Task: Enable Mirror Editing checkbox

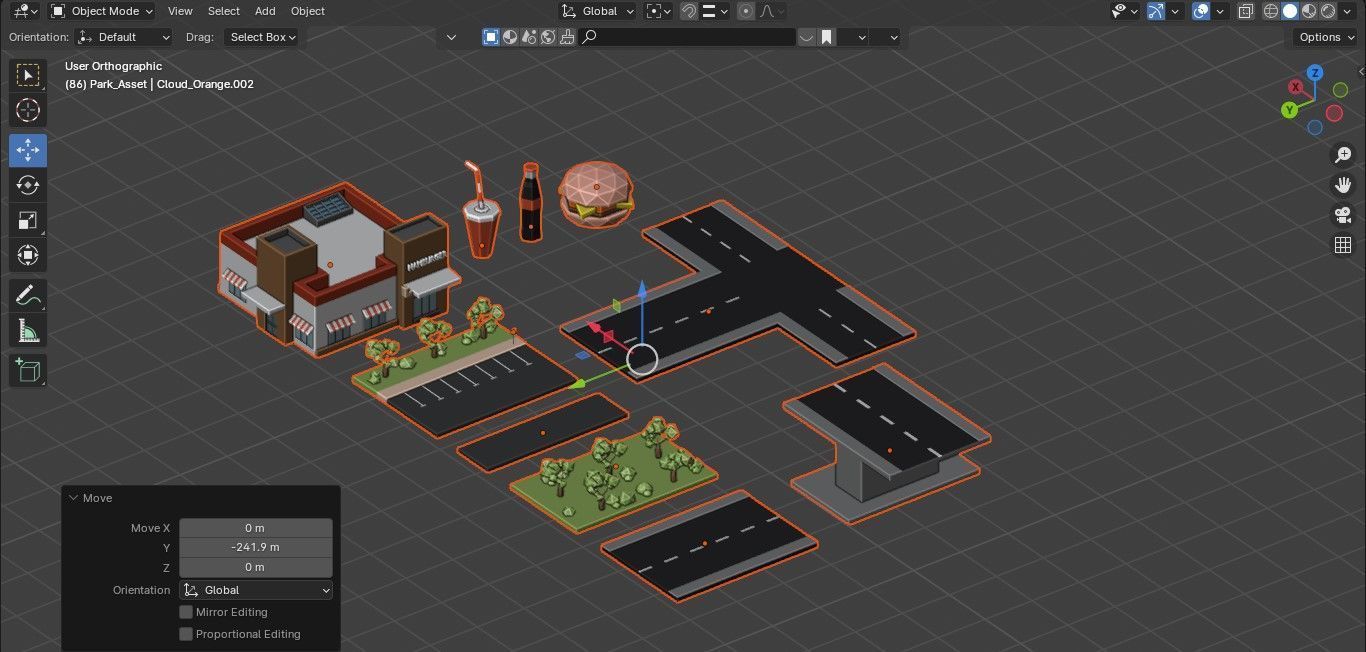Action: [x=186, y=612]
